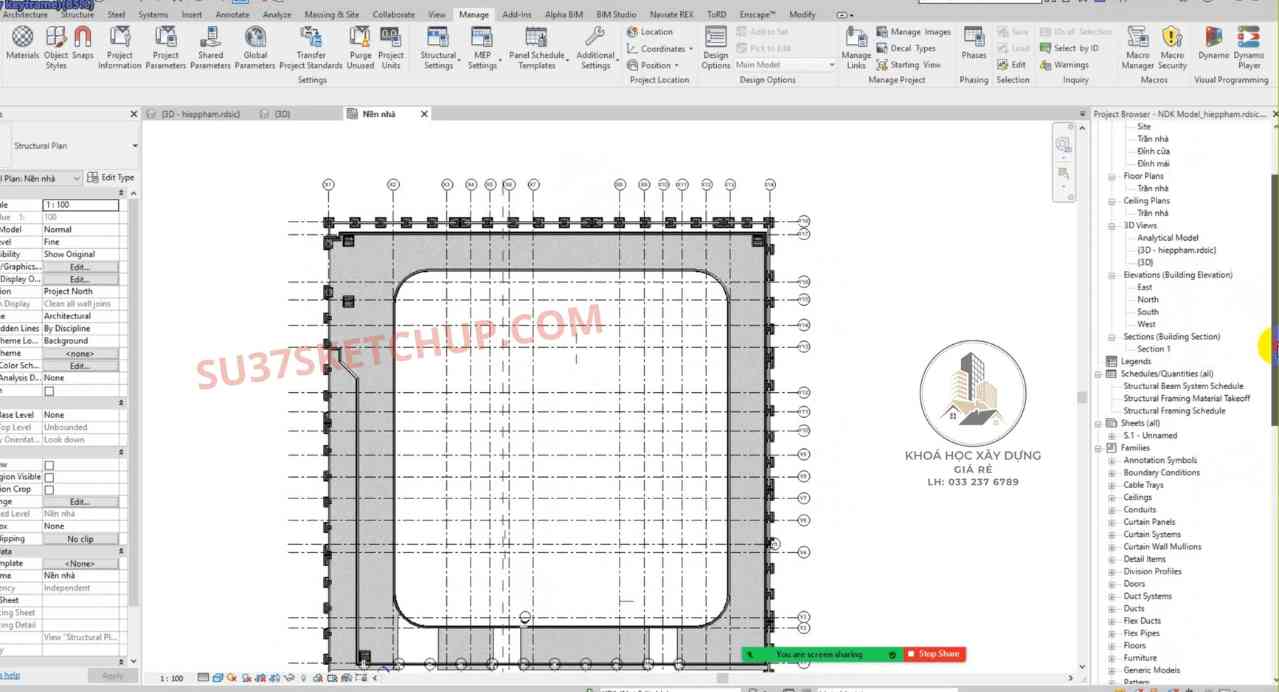Click the Snaps settings icon
Viewport: 1279px width, 692px height.
(82, 45)
